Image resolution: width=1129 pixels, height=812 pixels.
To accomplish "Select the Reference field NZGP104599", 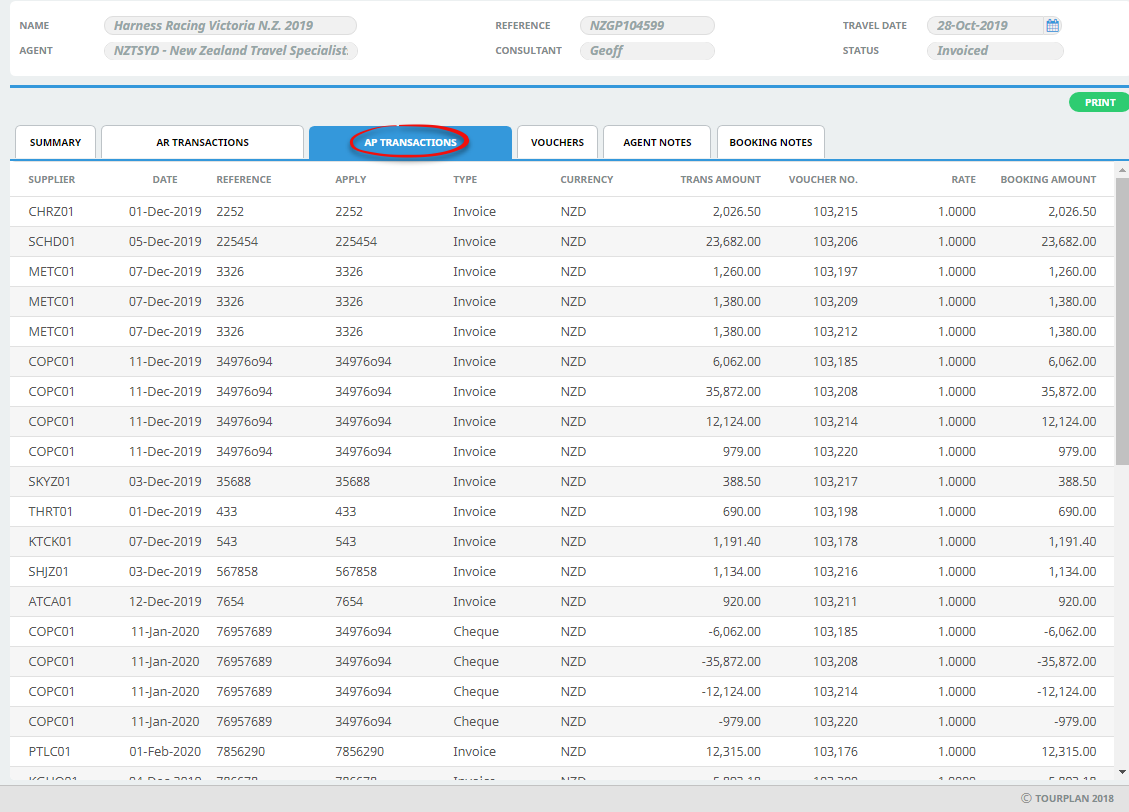I will pyautogui.click(x=647, y=26).
